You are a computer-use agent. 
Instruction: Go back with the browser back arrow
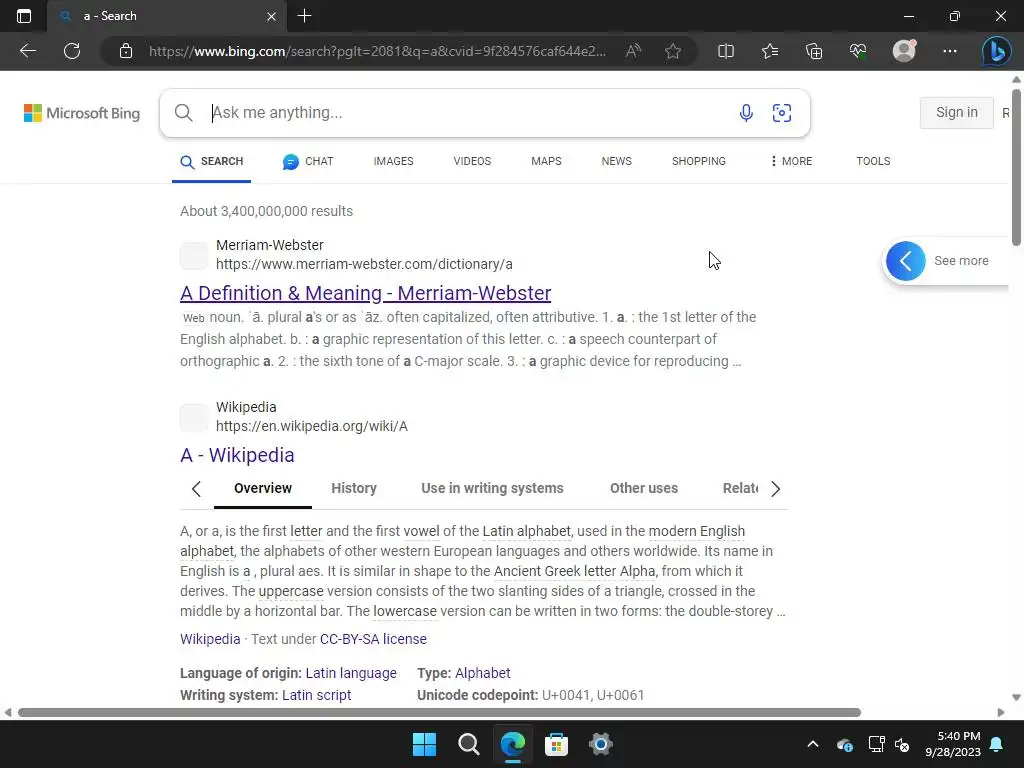27,51
